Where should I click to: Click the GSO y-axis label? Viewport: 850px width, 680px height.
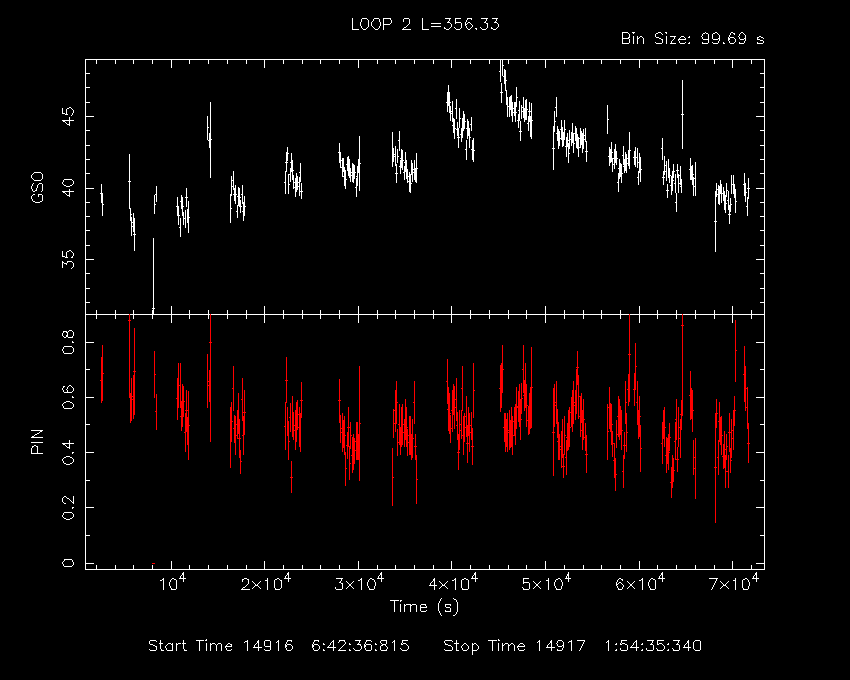tap(37, 187)
